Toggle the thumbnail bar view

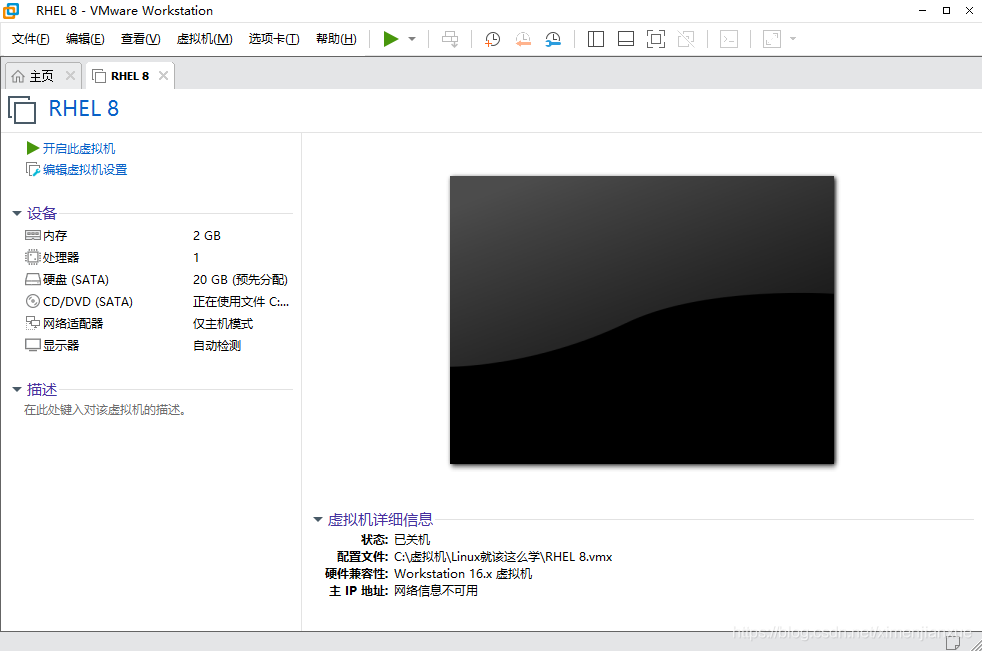pyautogui.click(x=625, y=39)
